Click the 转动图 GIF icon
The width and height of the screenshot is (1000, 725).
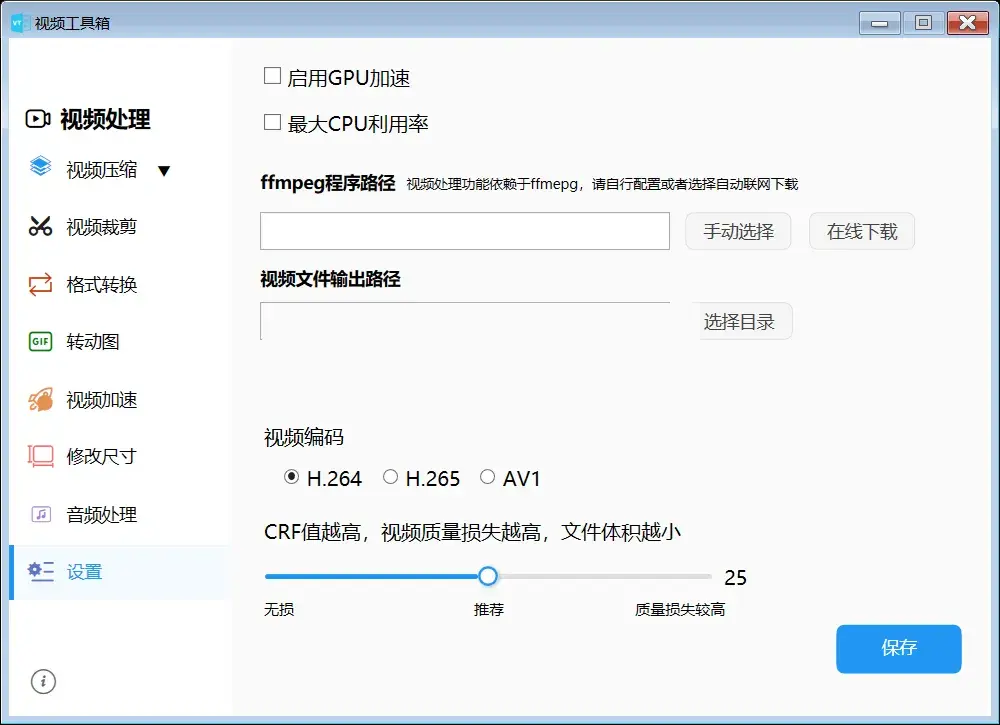click(40, 341)
